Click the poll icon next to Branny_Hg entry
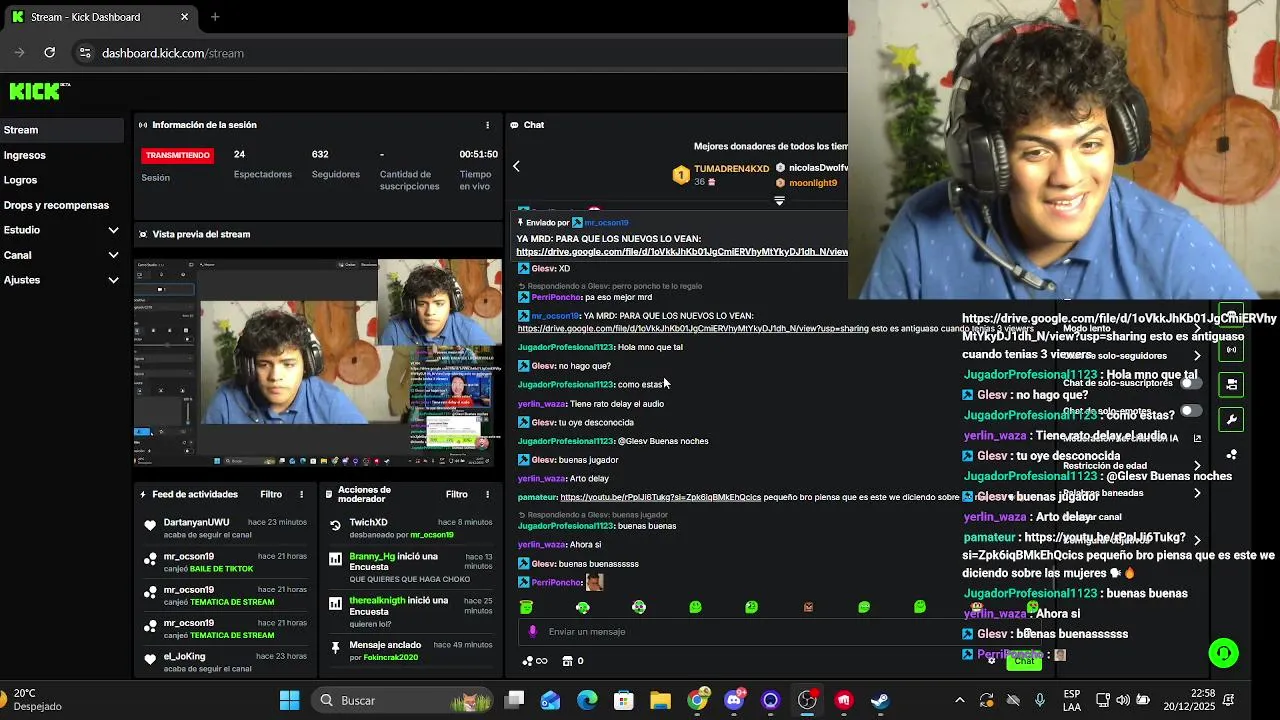The image size is (1280, 720). (x=335, y=559)
